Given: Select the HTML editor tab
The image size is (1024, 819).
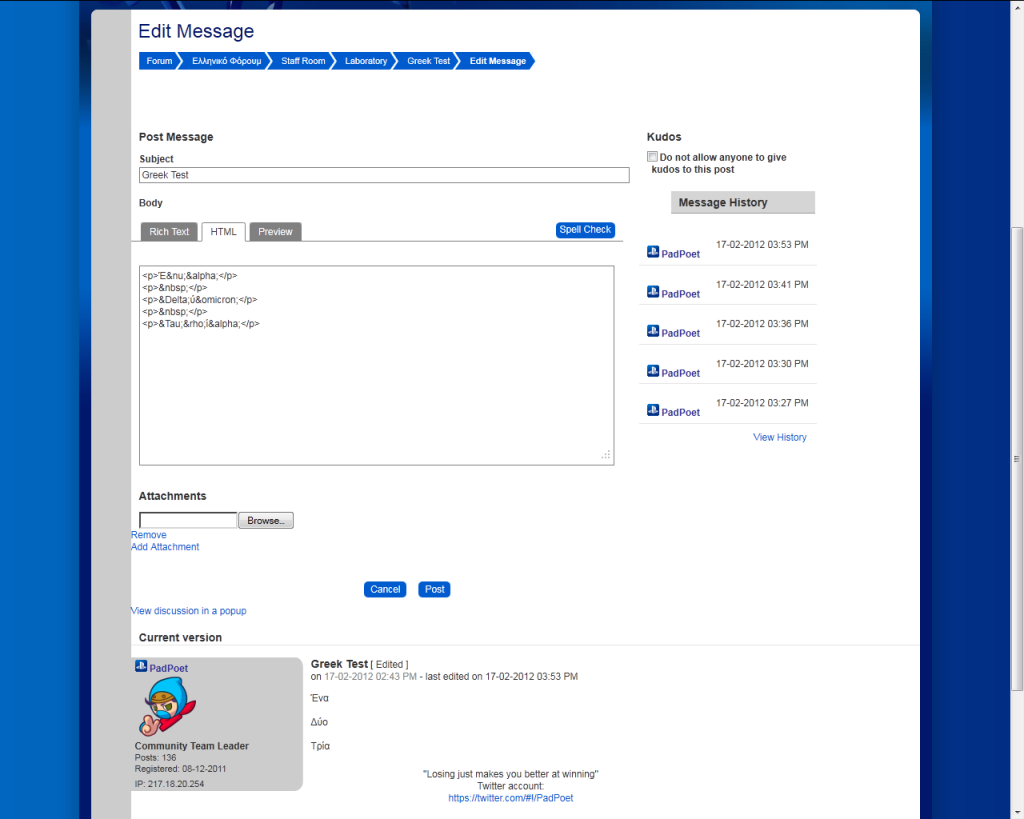Looking at the screenshot, I should [x=223, y=232].
